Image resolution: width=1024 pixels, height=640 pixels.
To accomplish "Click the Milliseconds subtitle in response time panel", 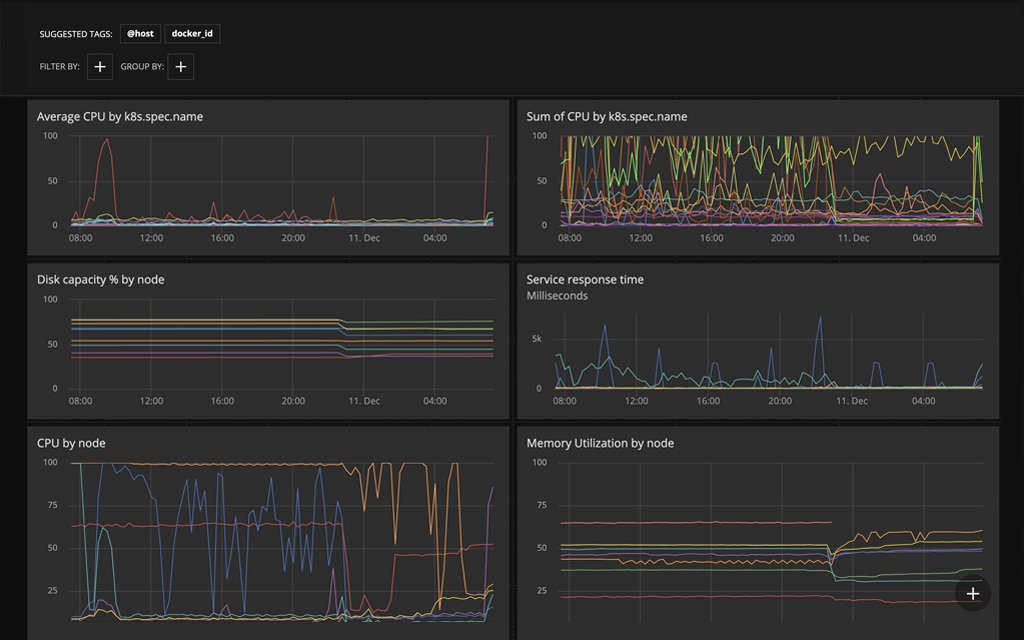I will pyautogui.click(x=557, y=296).
